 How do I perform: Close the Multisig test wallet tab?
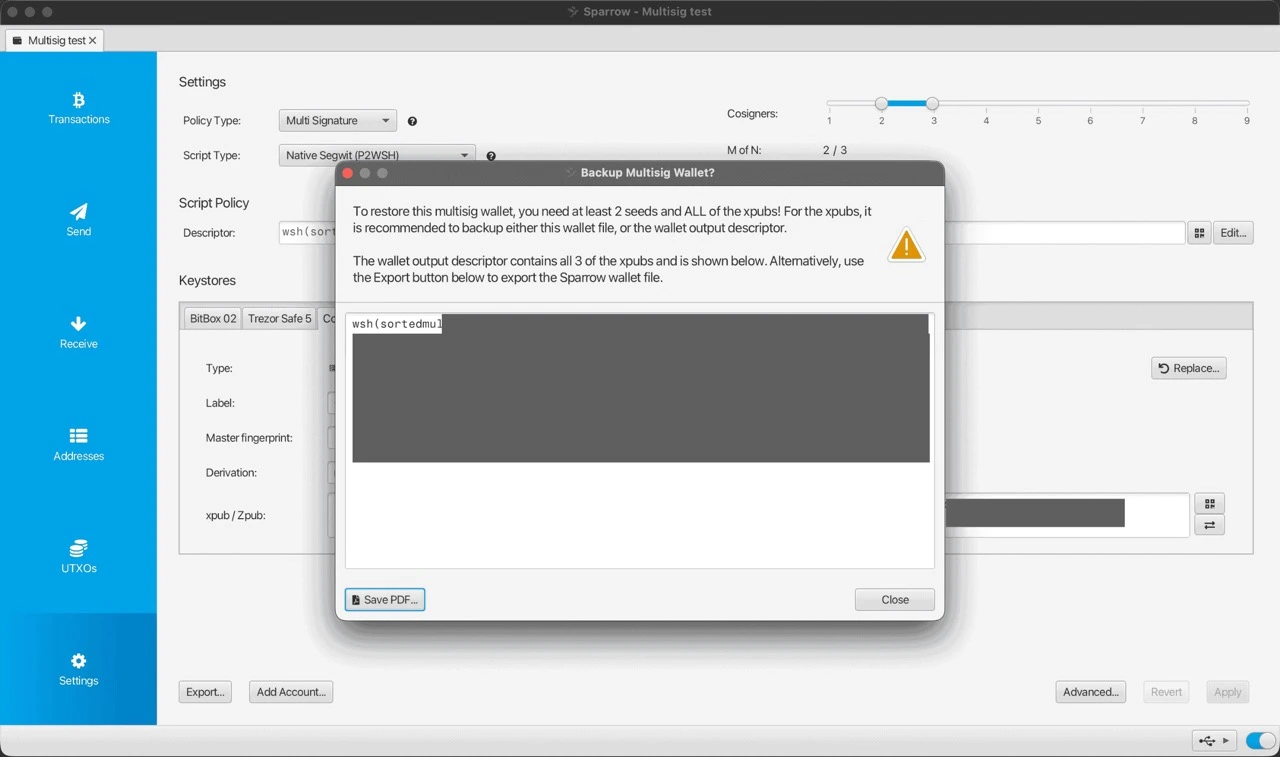tap(93, 40)
